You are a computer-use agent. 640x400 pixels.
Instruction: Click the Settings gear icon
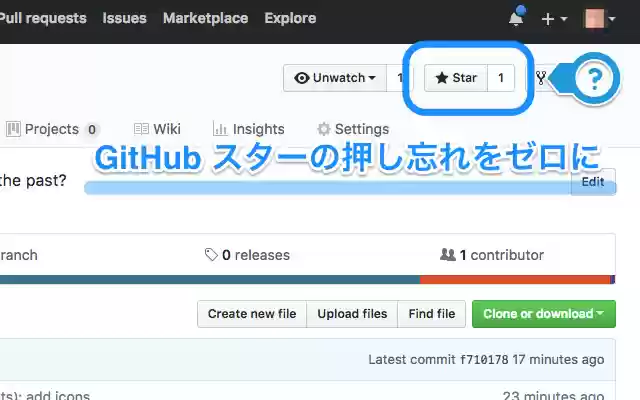324,129
